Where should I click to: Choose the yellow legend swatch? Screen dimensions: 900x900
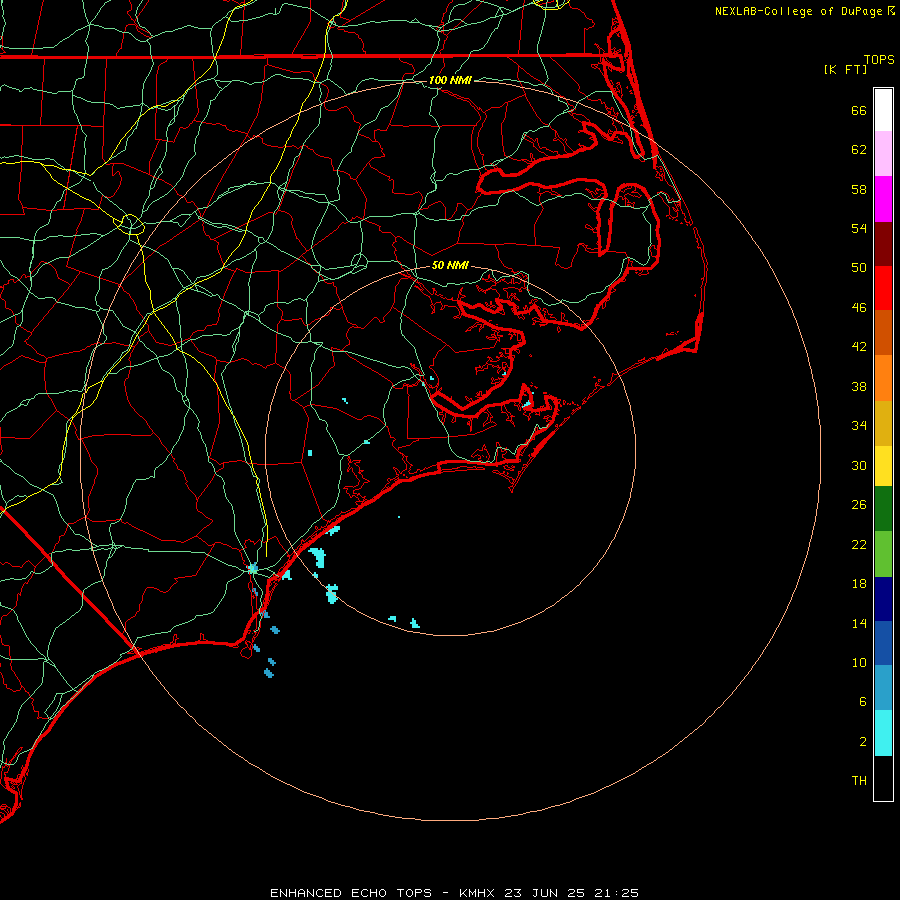point(883,466)
